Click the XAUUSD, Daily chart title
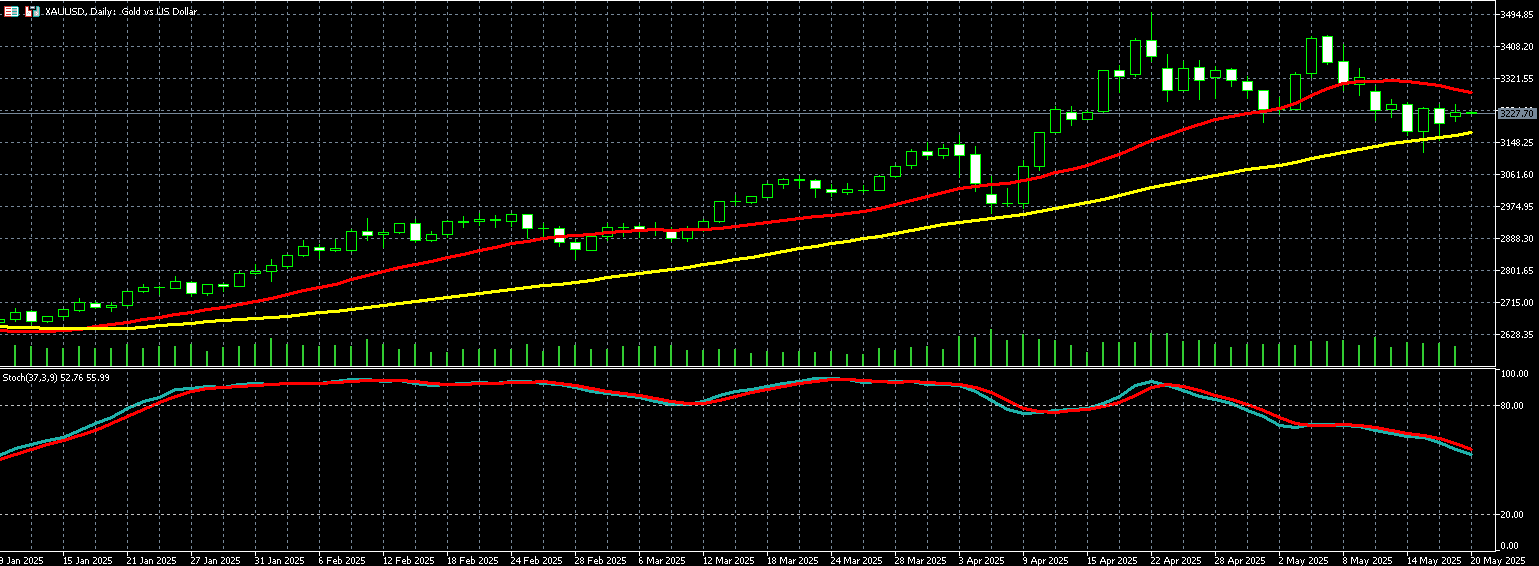 114,11
